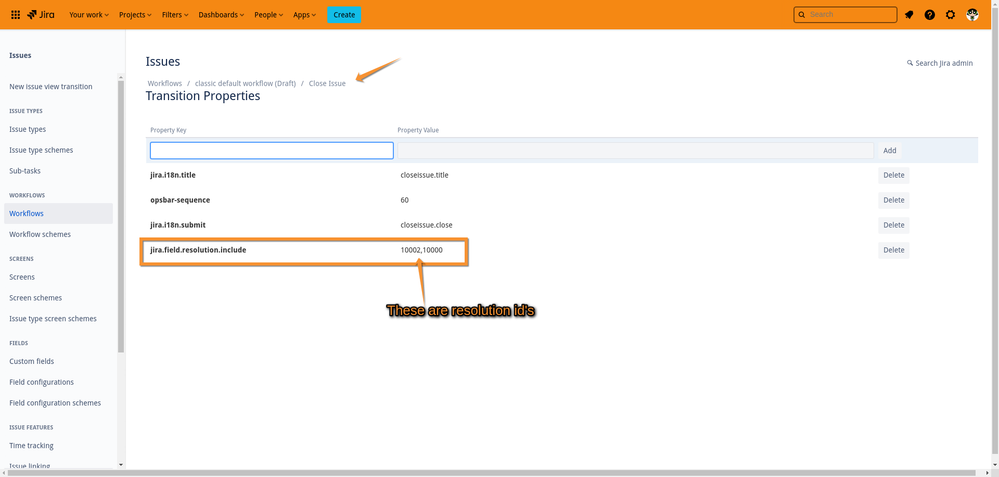Click the Issues sidebar heading
Viewport: 999px width, 477px height.
point(20,55)
